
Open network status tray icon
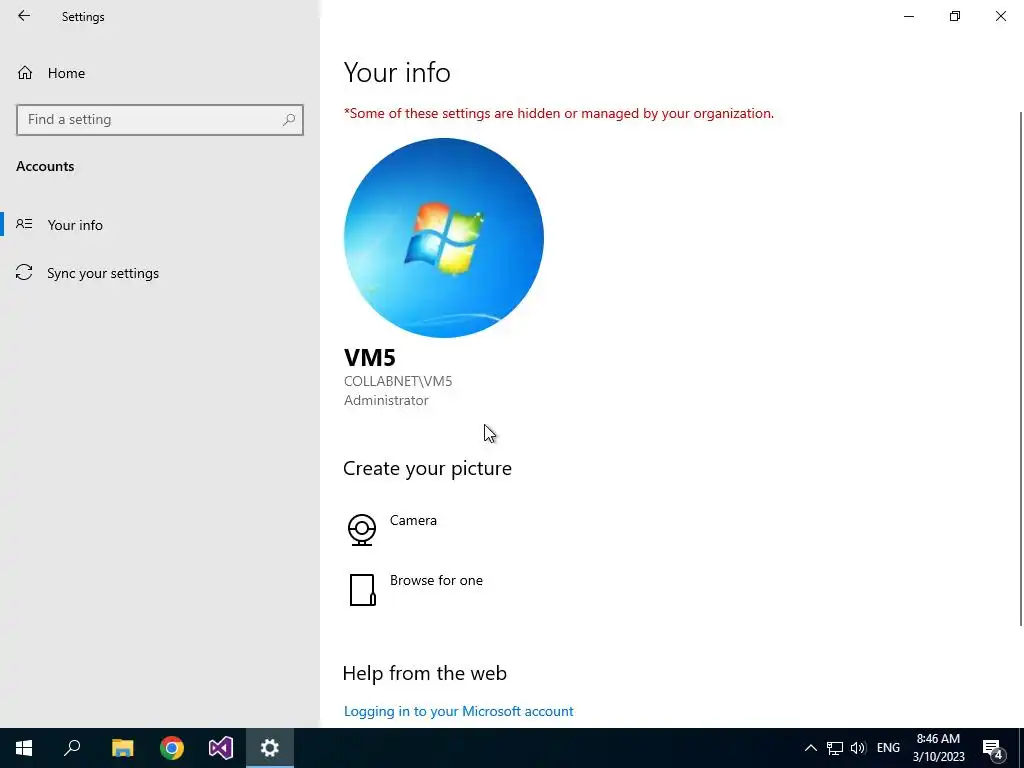click(835, 748)
